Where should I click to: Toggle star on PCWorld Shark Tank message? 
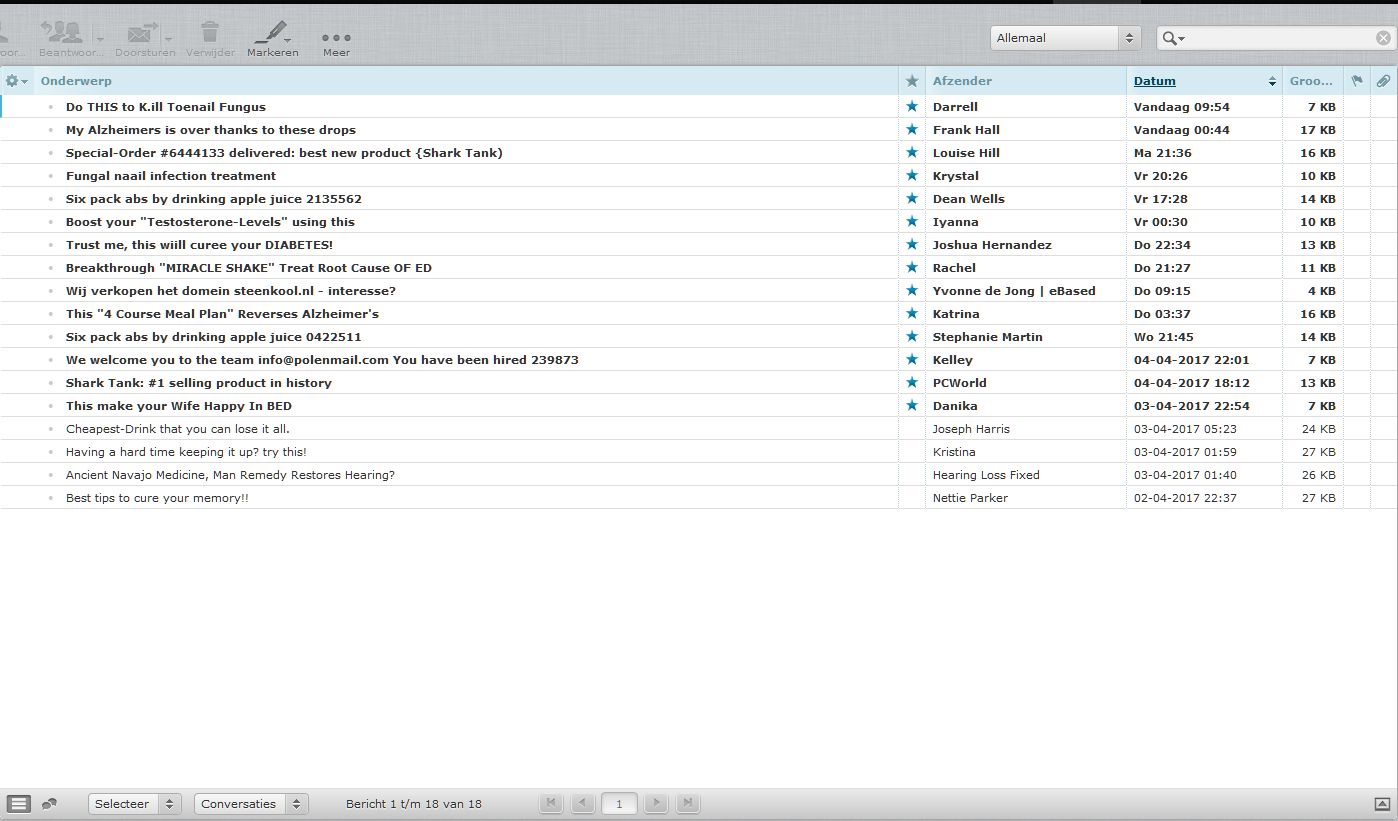[911, 383]
